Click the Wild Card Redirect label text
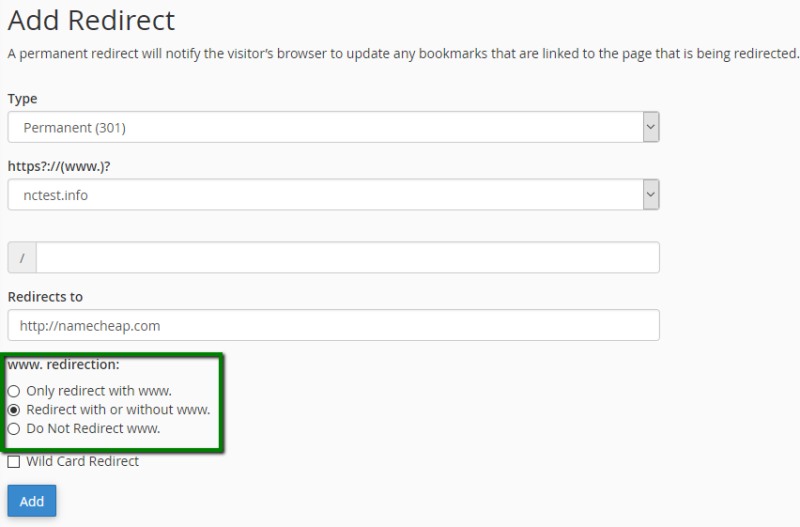 pyautogui.click(x=82, y=462)
